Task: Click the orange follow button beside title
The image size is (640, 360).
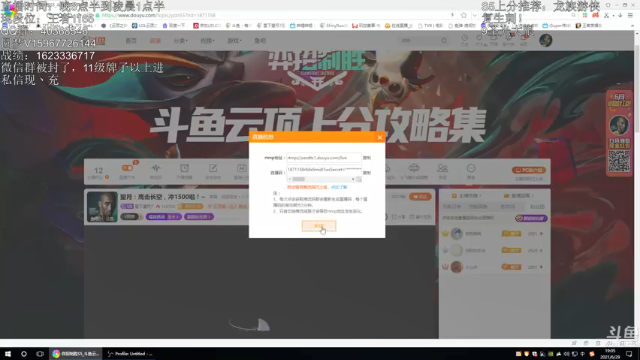Action: click(420, 197)
